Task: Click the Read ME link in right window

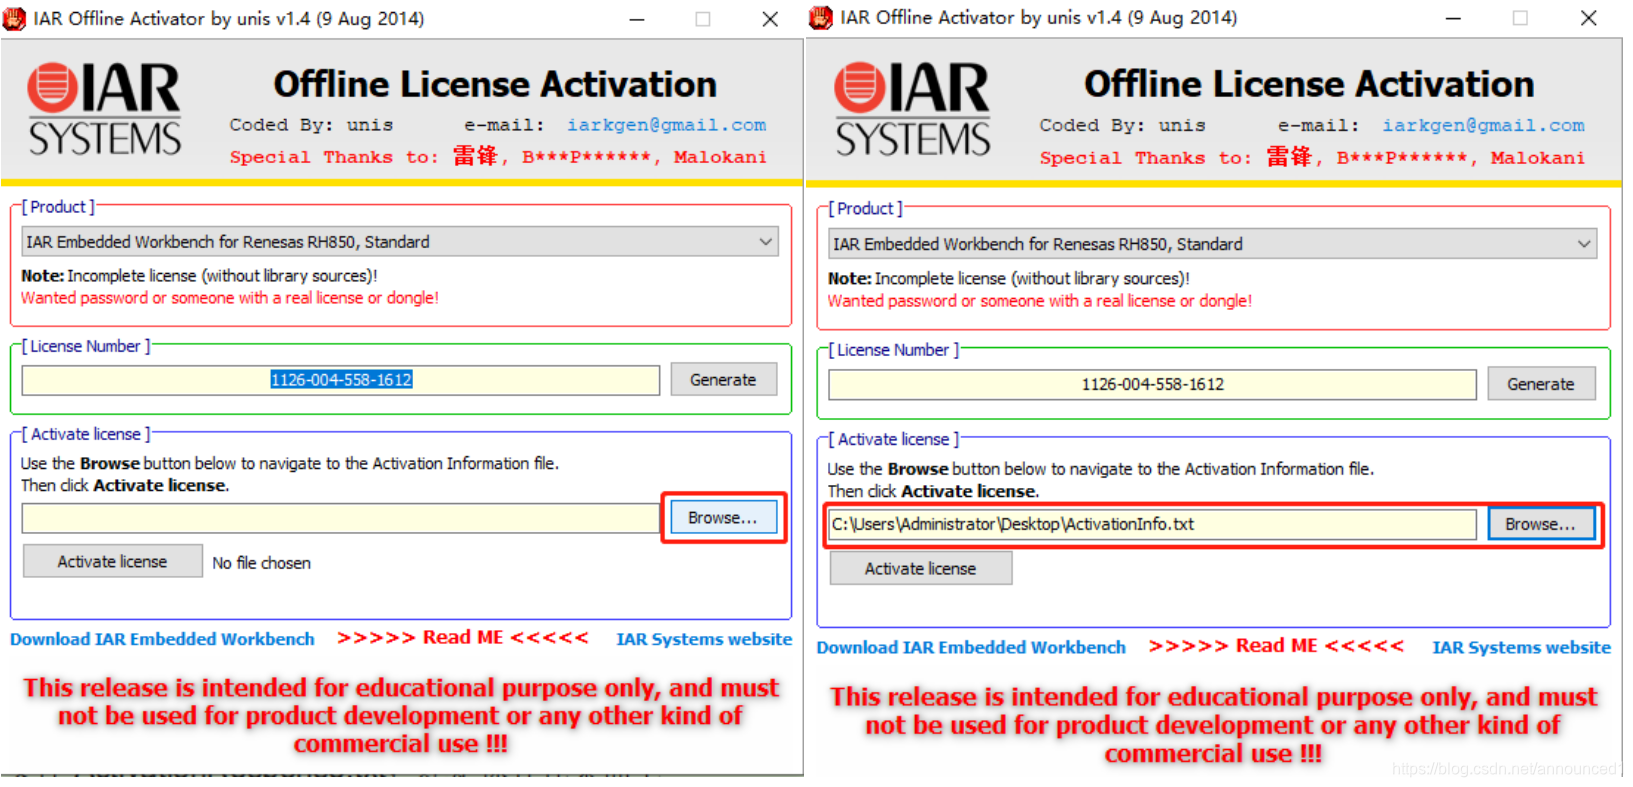Action: 1276,646
